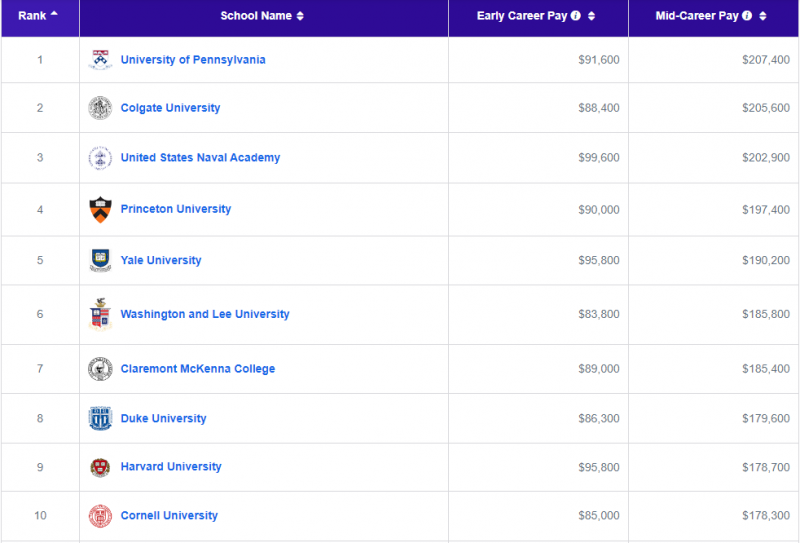Open Duke University link
Image resolution: width=800 pixels, height=543 pixels.
point(164,418)
